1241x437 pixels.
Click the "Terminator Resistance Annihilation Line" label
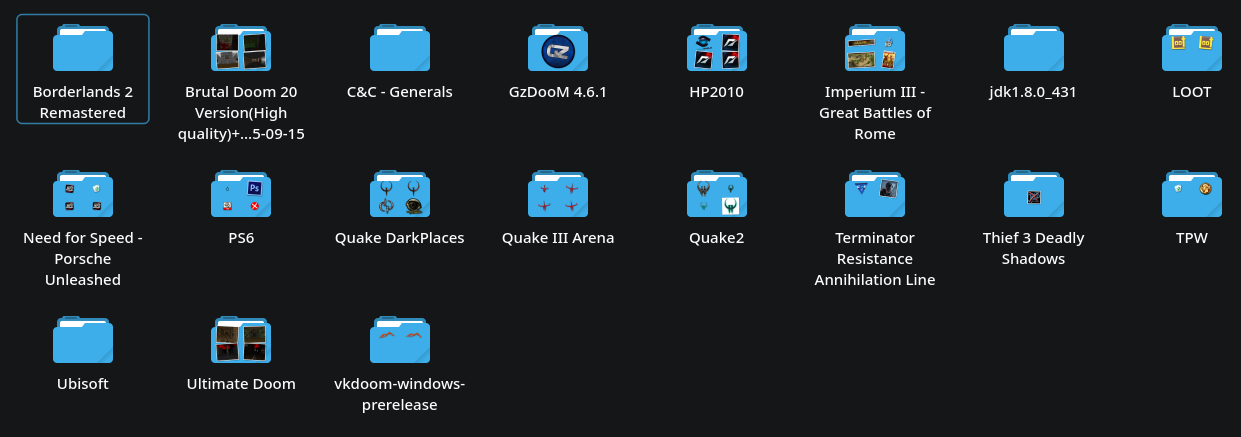[875, 258]
